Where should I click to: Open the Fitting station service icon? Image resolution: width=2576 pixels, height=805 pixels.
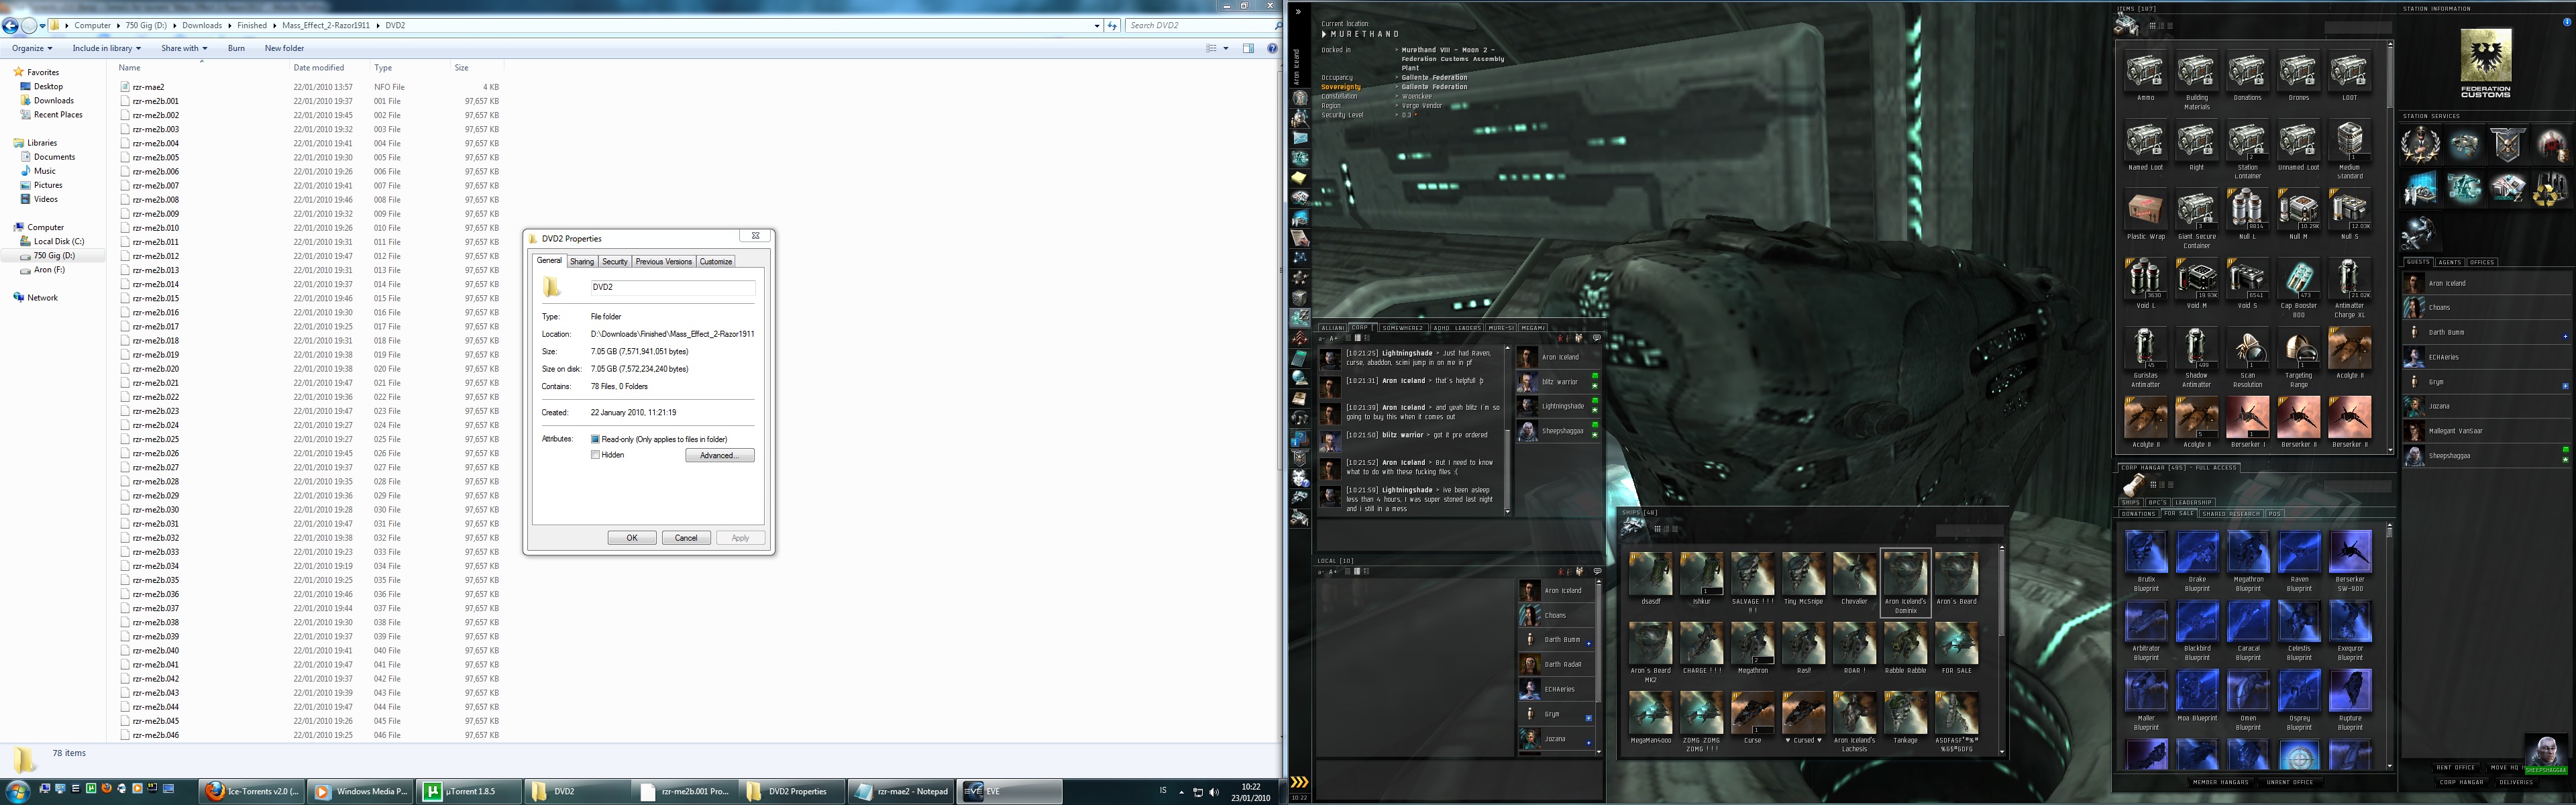pyautogui.click(x=2465, y=145)
